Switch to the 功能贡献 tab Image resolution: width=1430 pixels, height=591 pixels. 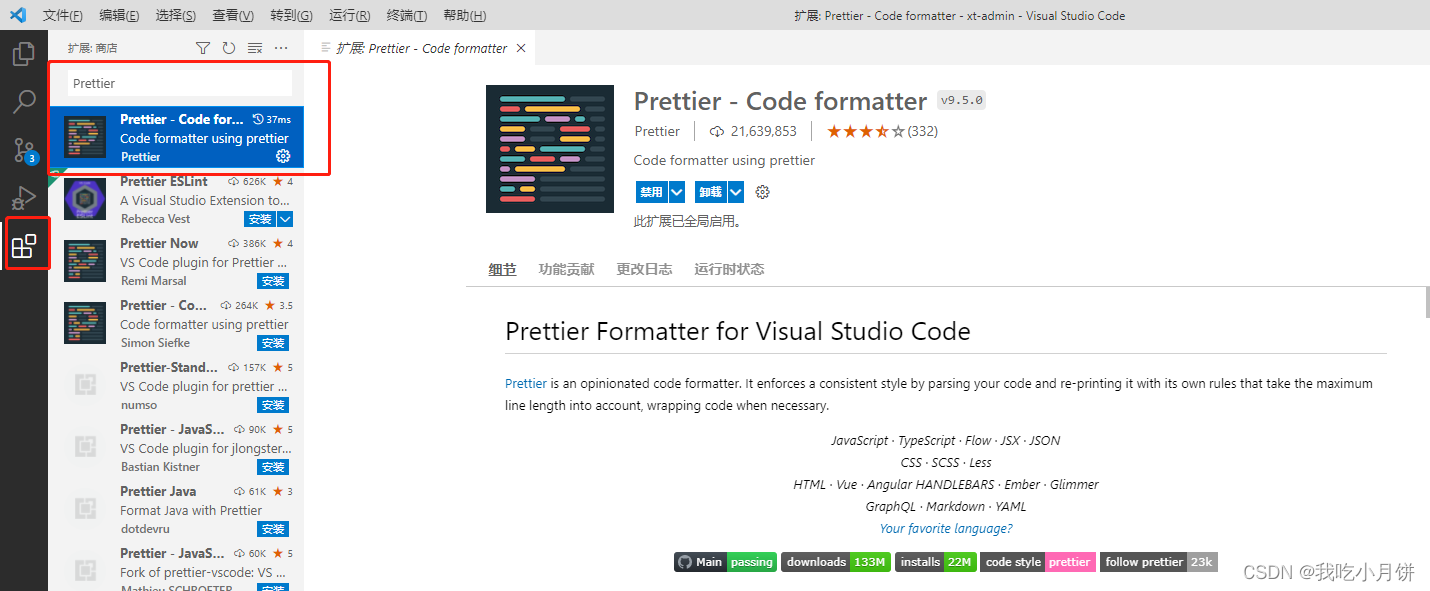tap(566, 269)
